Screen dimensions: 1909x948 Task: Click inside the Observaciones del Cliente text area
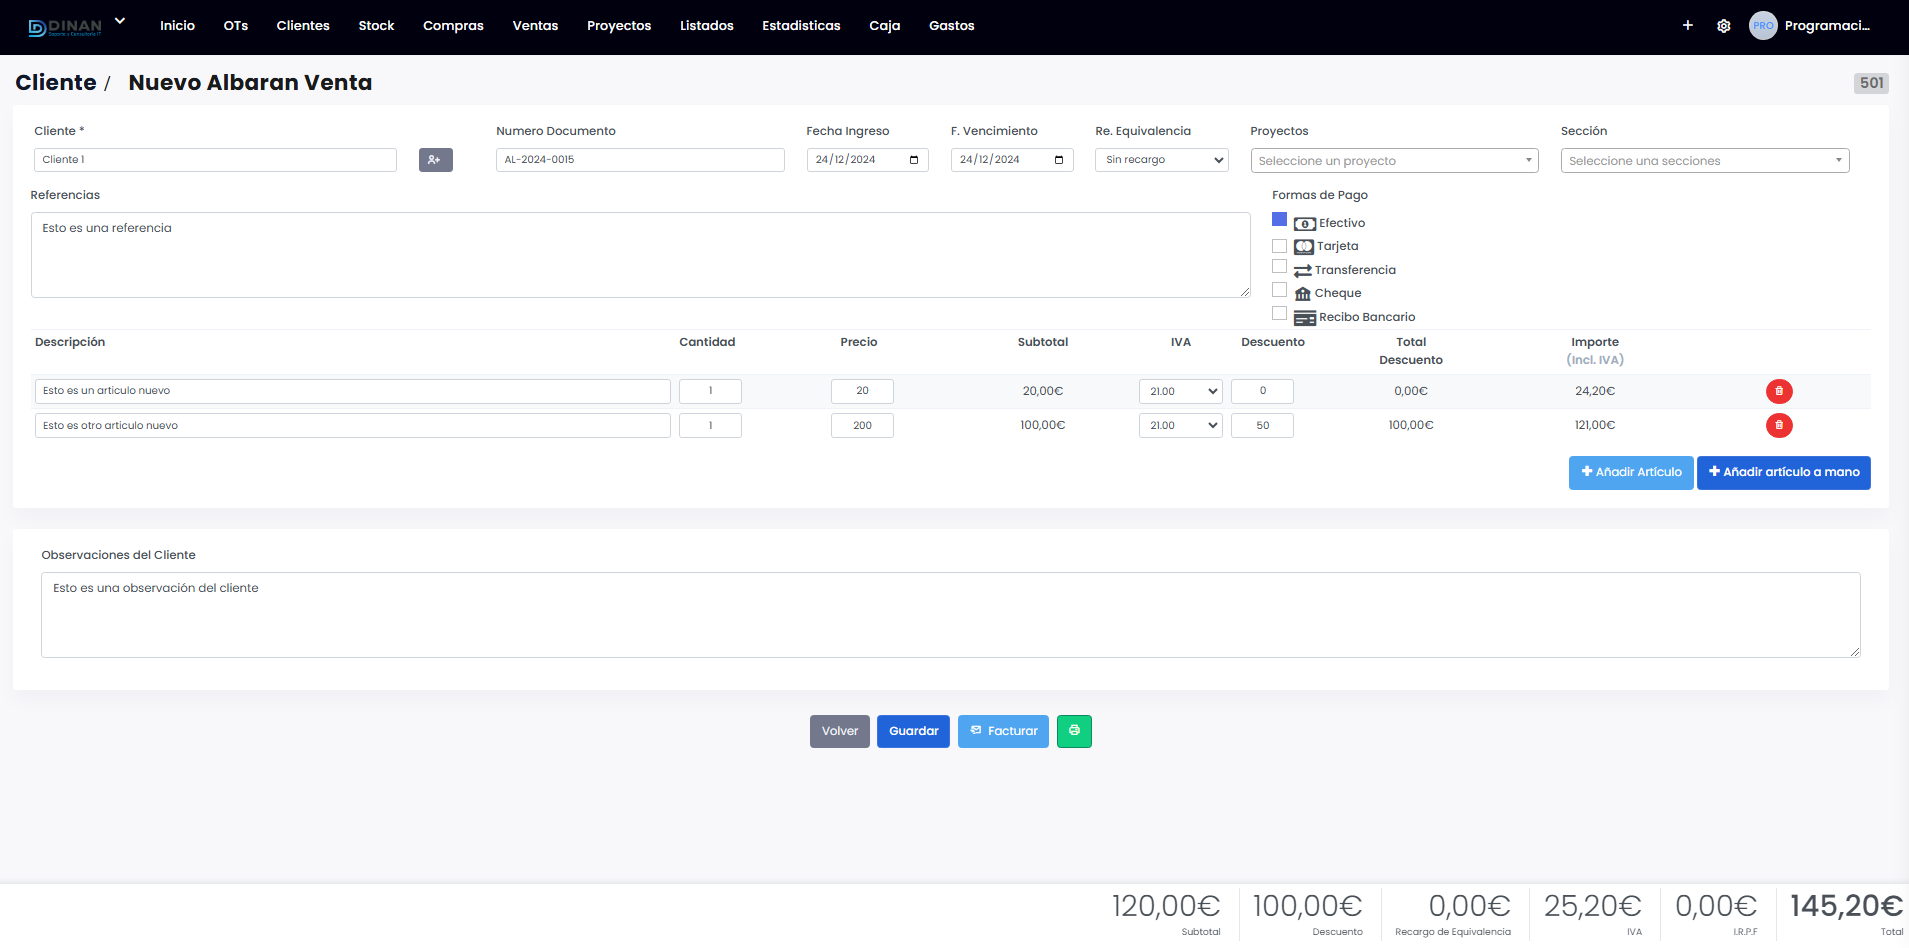point(950,615)
